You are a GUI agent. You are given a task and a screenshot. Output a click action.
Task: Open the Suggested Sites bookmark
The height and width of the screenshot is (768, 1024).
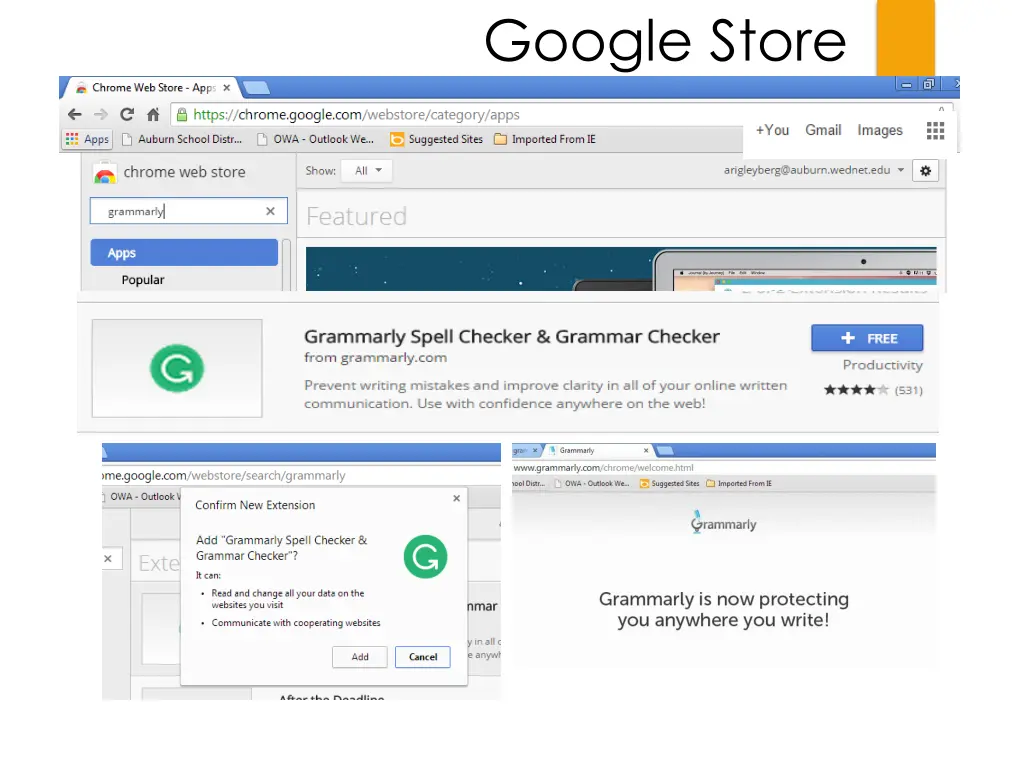(x=436, y=139)
